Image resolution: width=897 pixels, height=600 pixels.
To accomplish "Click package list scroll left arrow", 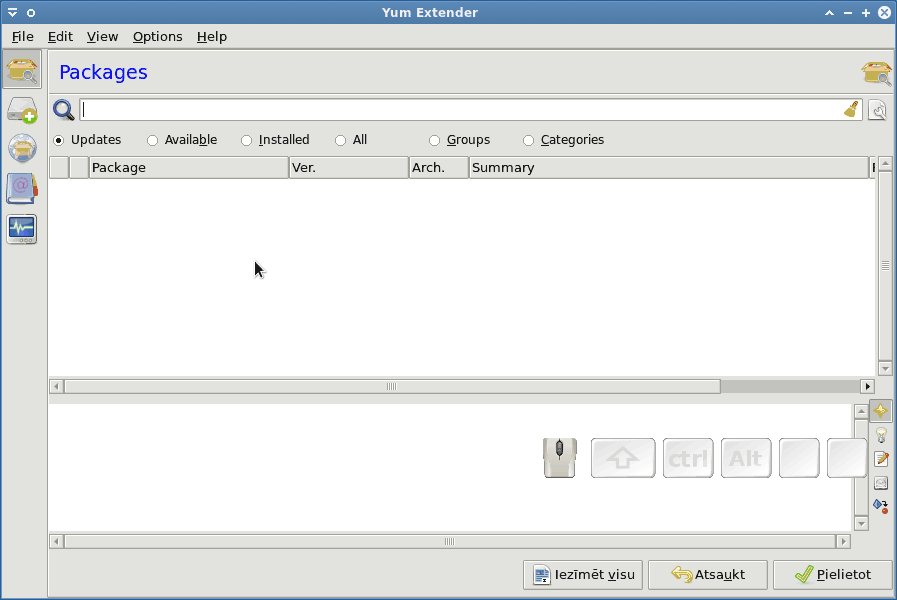I will tap(56, 387).
